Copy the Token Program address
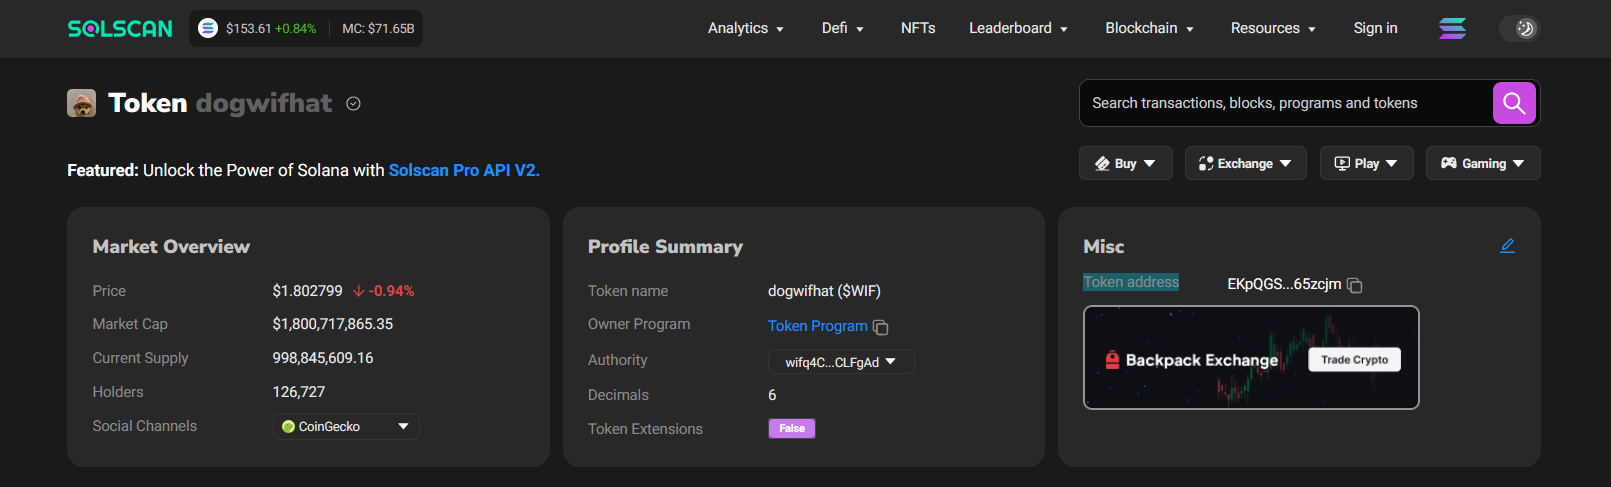Screen dimensions: 1611x487 [881, 327]
